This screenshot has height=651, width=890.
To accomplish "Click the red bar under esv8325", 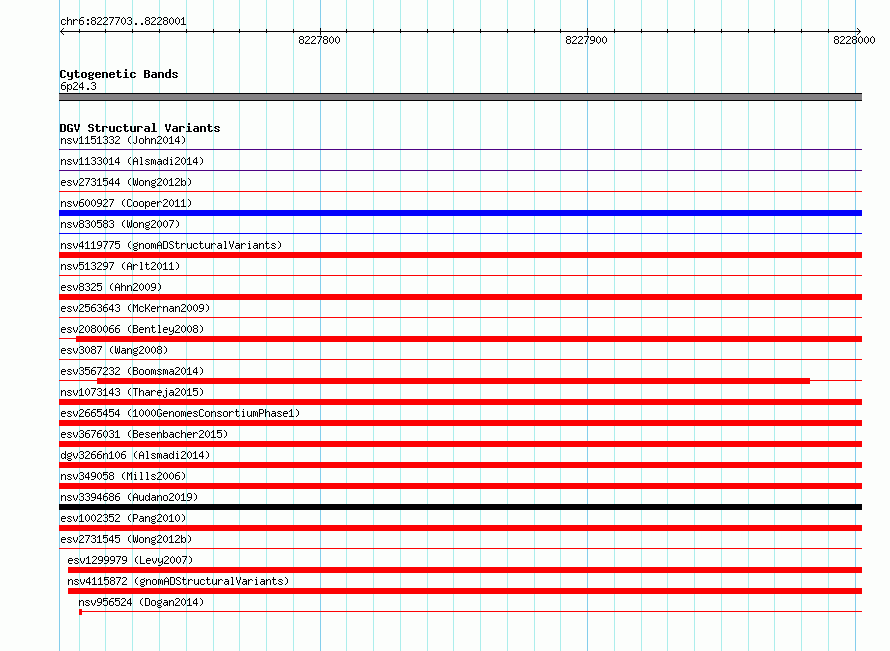I will (460, 297).
